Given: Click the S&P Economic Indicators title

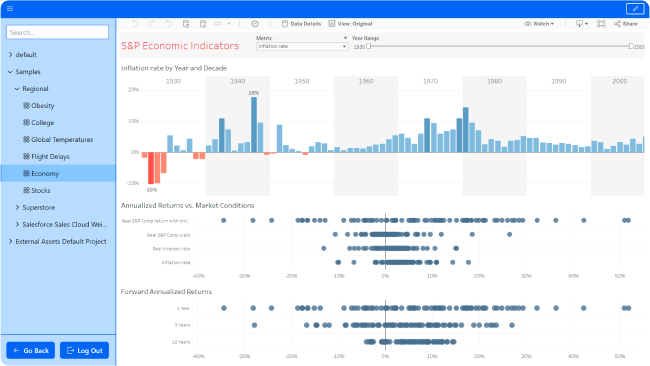Looking at the screenshot, I should (180, 46).
